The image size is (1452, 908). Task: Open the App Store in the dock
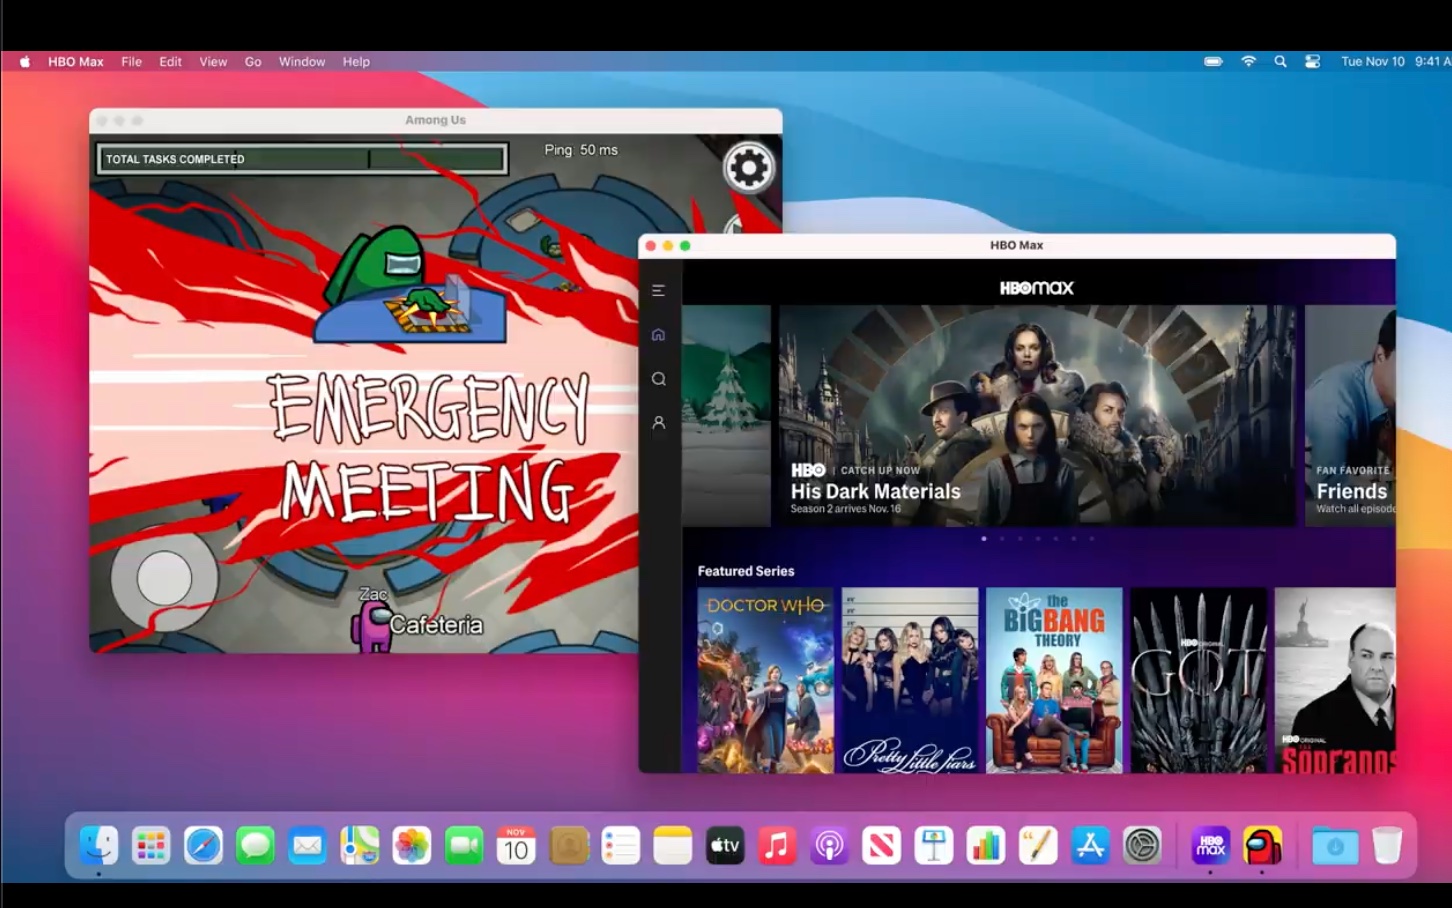coord(1090,846)
